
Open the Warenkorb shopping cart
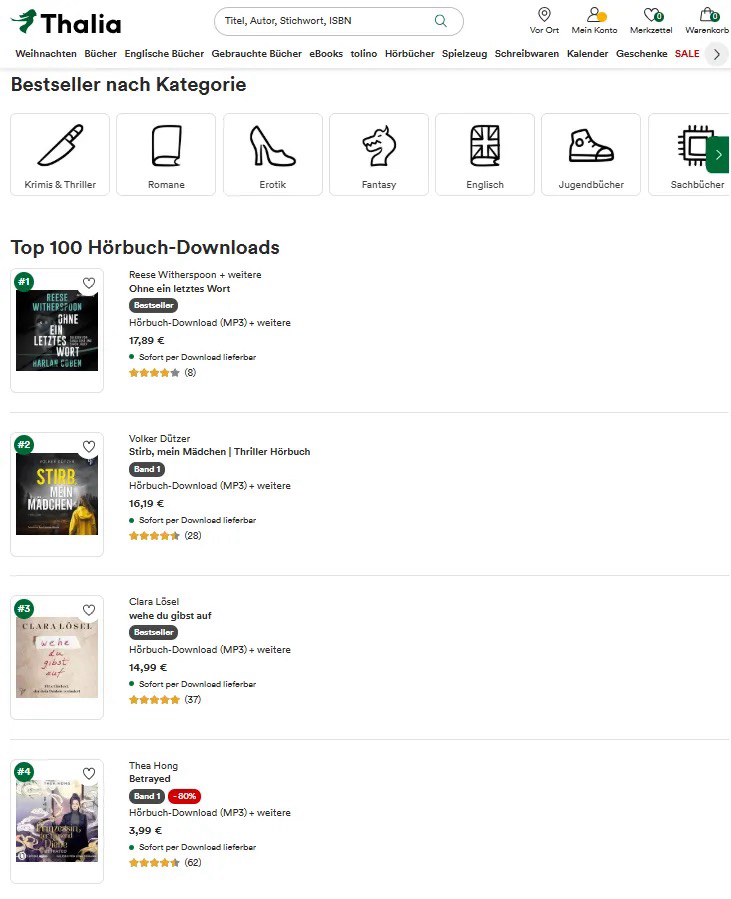pyautogui.click(x=708, y=20)
